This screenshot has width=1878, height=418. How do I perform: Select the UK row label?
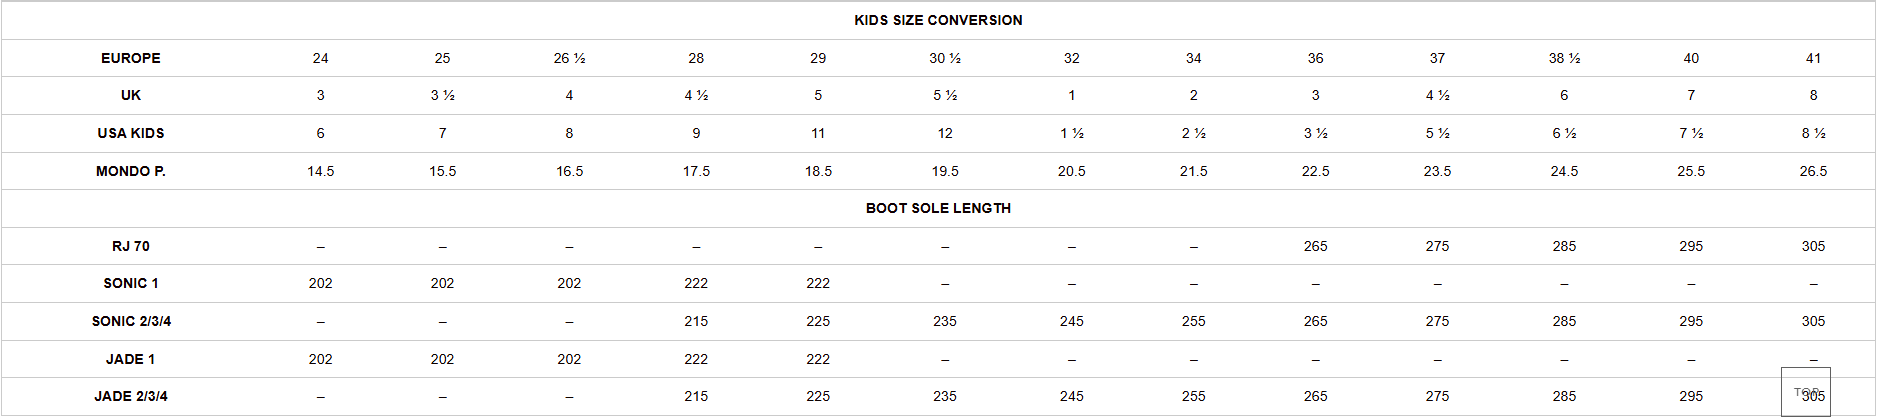pyautogui.click(x=131, y=95)
